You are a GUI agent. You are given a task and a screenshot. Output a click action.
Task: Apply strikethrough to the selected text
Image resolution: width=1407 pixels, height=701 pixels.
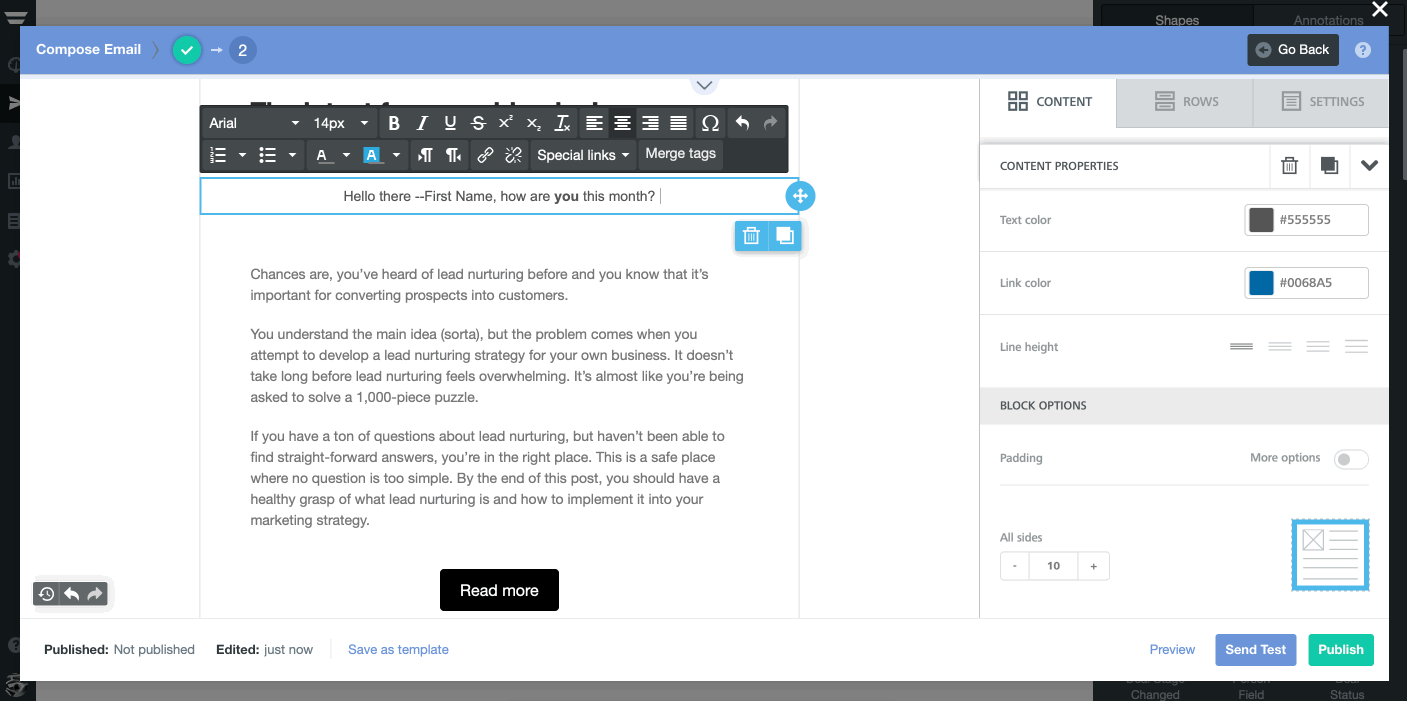(477, 123)
